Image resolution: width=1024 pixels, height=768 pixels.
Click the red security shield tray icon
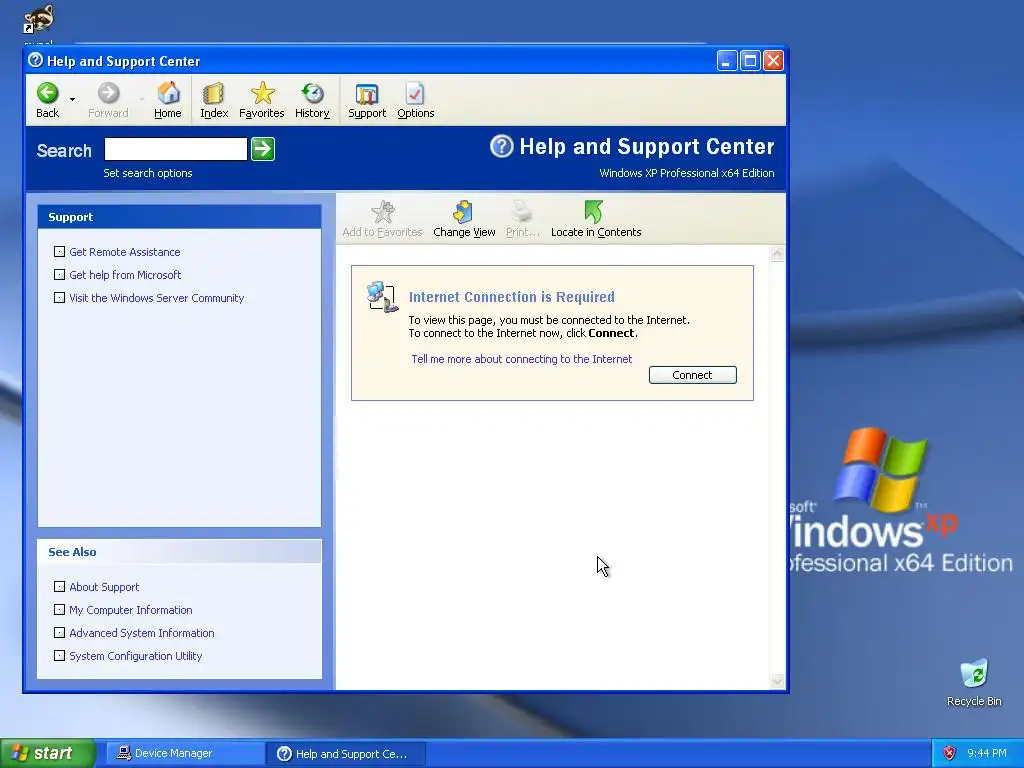950,754
